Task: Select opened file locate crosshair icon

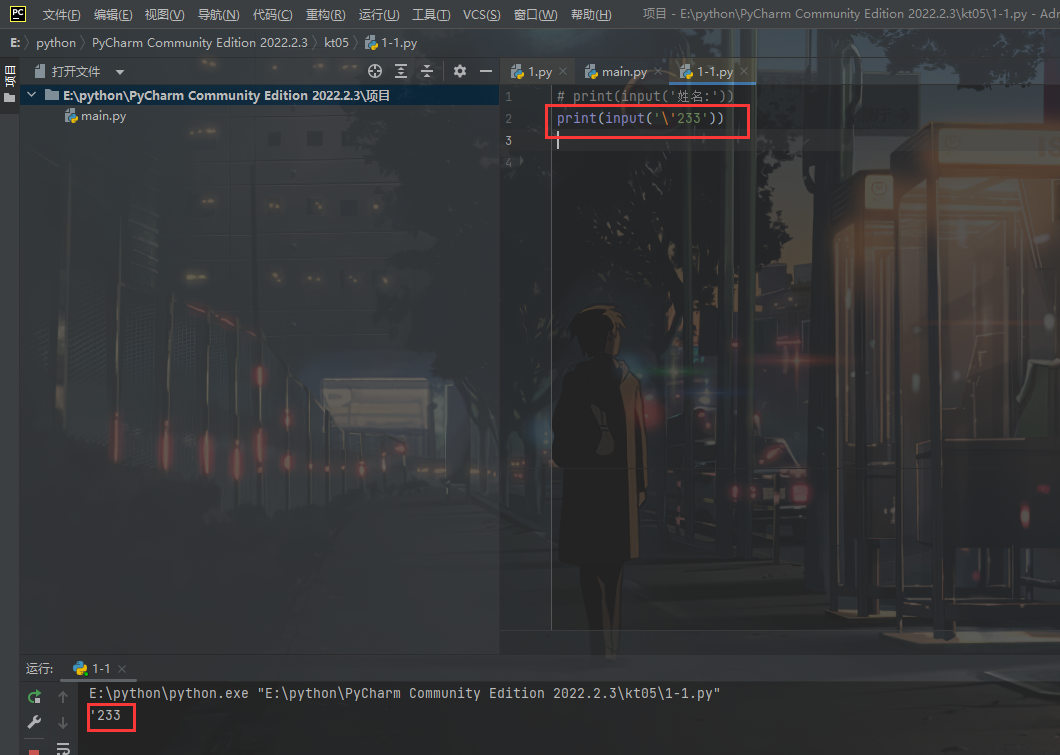Action: tap(375, 71)
